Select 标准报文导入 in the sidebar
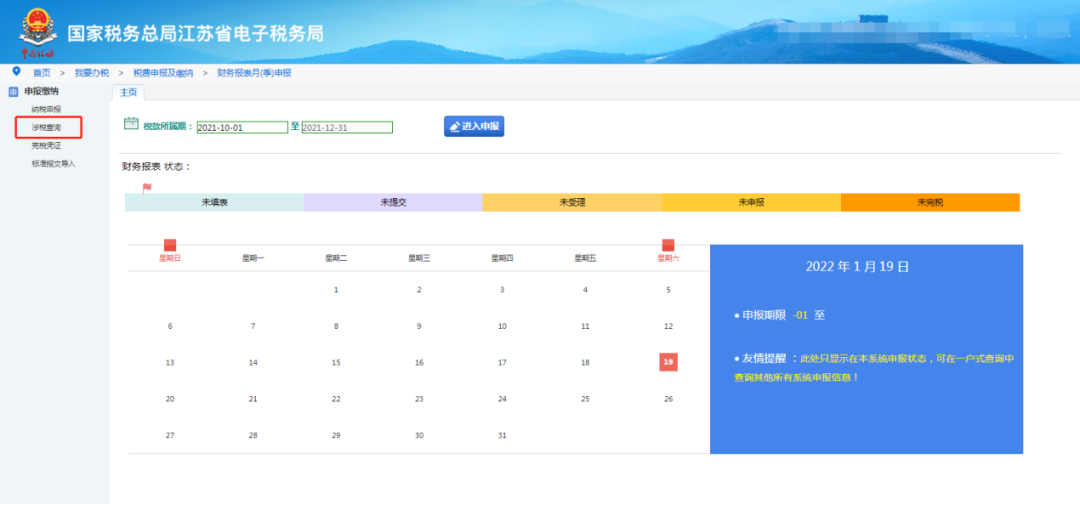This screenshot has width=1080, height=510. click(53, 163)
